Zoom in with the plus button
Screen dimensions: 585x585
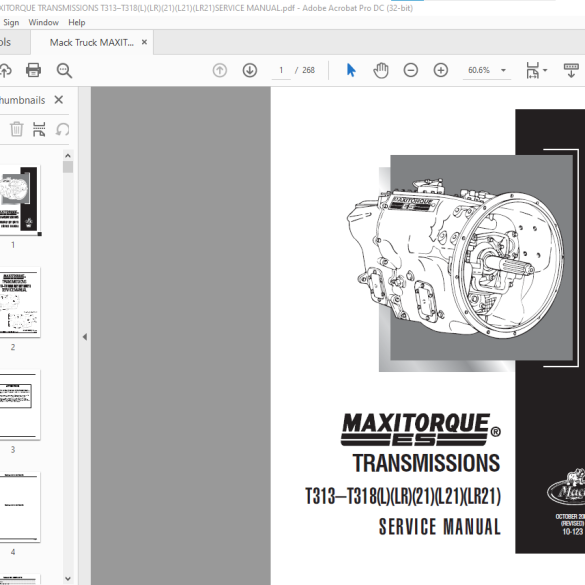point(441,70)
